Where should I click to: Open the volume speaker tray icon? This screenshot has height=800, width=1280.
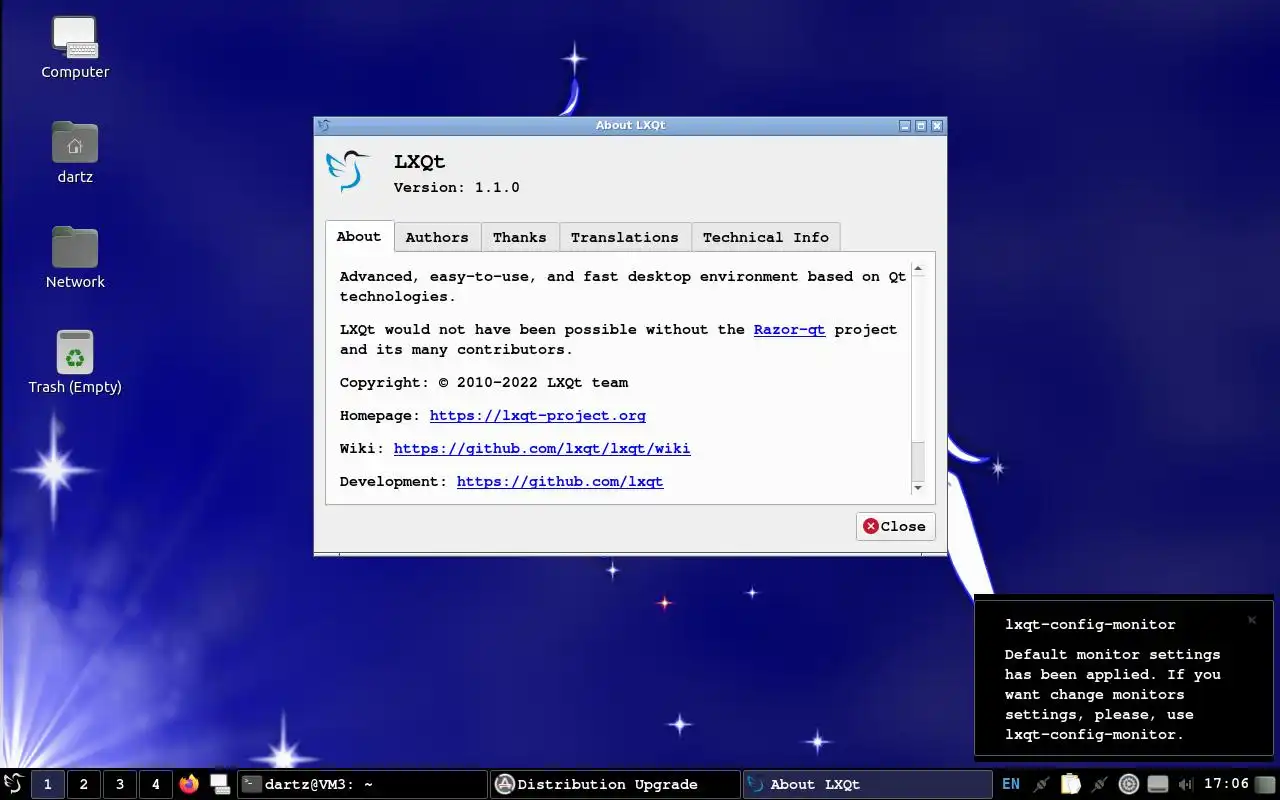pos(1186,784)
